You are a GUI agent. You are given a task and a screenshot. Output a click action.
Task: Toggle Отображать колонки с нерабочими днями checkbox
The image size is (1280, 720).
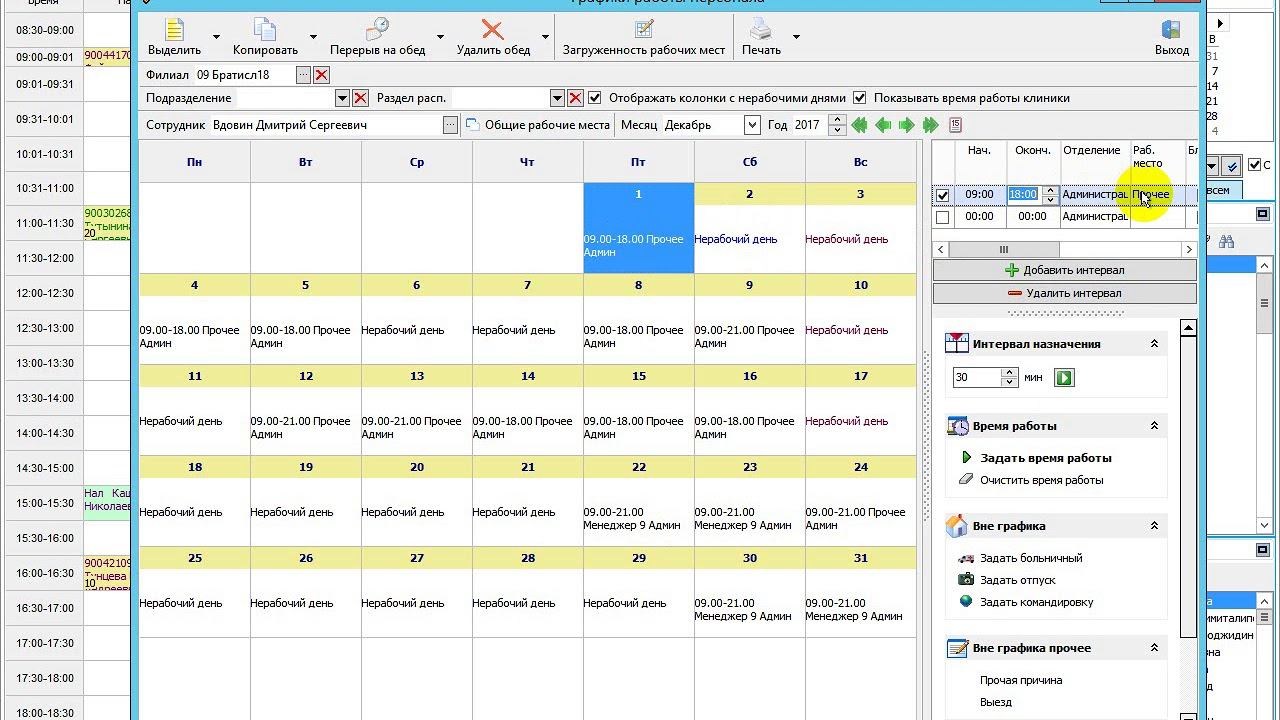click(x=595, y=98)
